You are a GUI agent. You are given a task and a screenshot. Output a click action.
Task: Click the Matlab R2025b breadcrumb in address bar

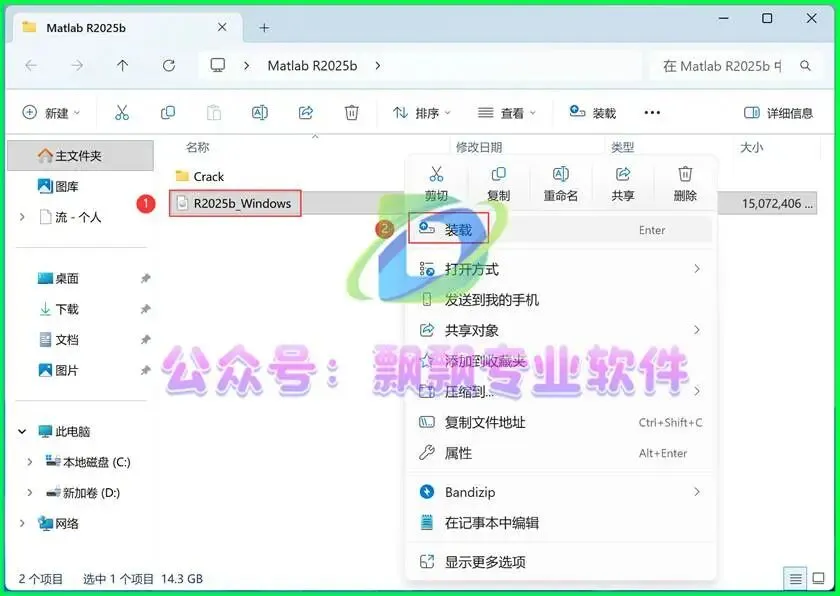coord(312,66)
